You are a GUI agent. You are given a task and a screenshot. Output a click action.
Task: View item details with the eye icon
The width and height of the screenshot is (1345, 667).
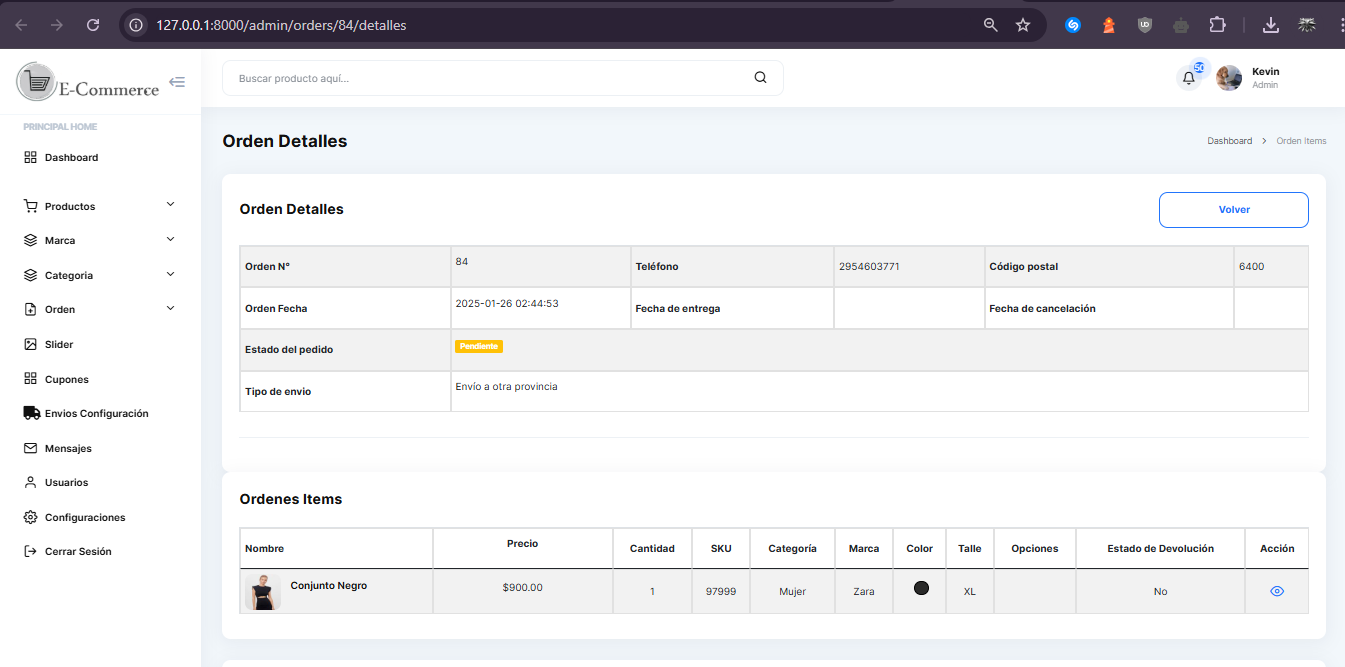(1277, 591)
